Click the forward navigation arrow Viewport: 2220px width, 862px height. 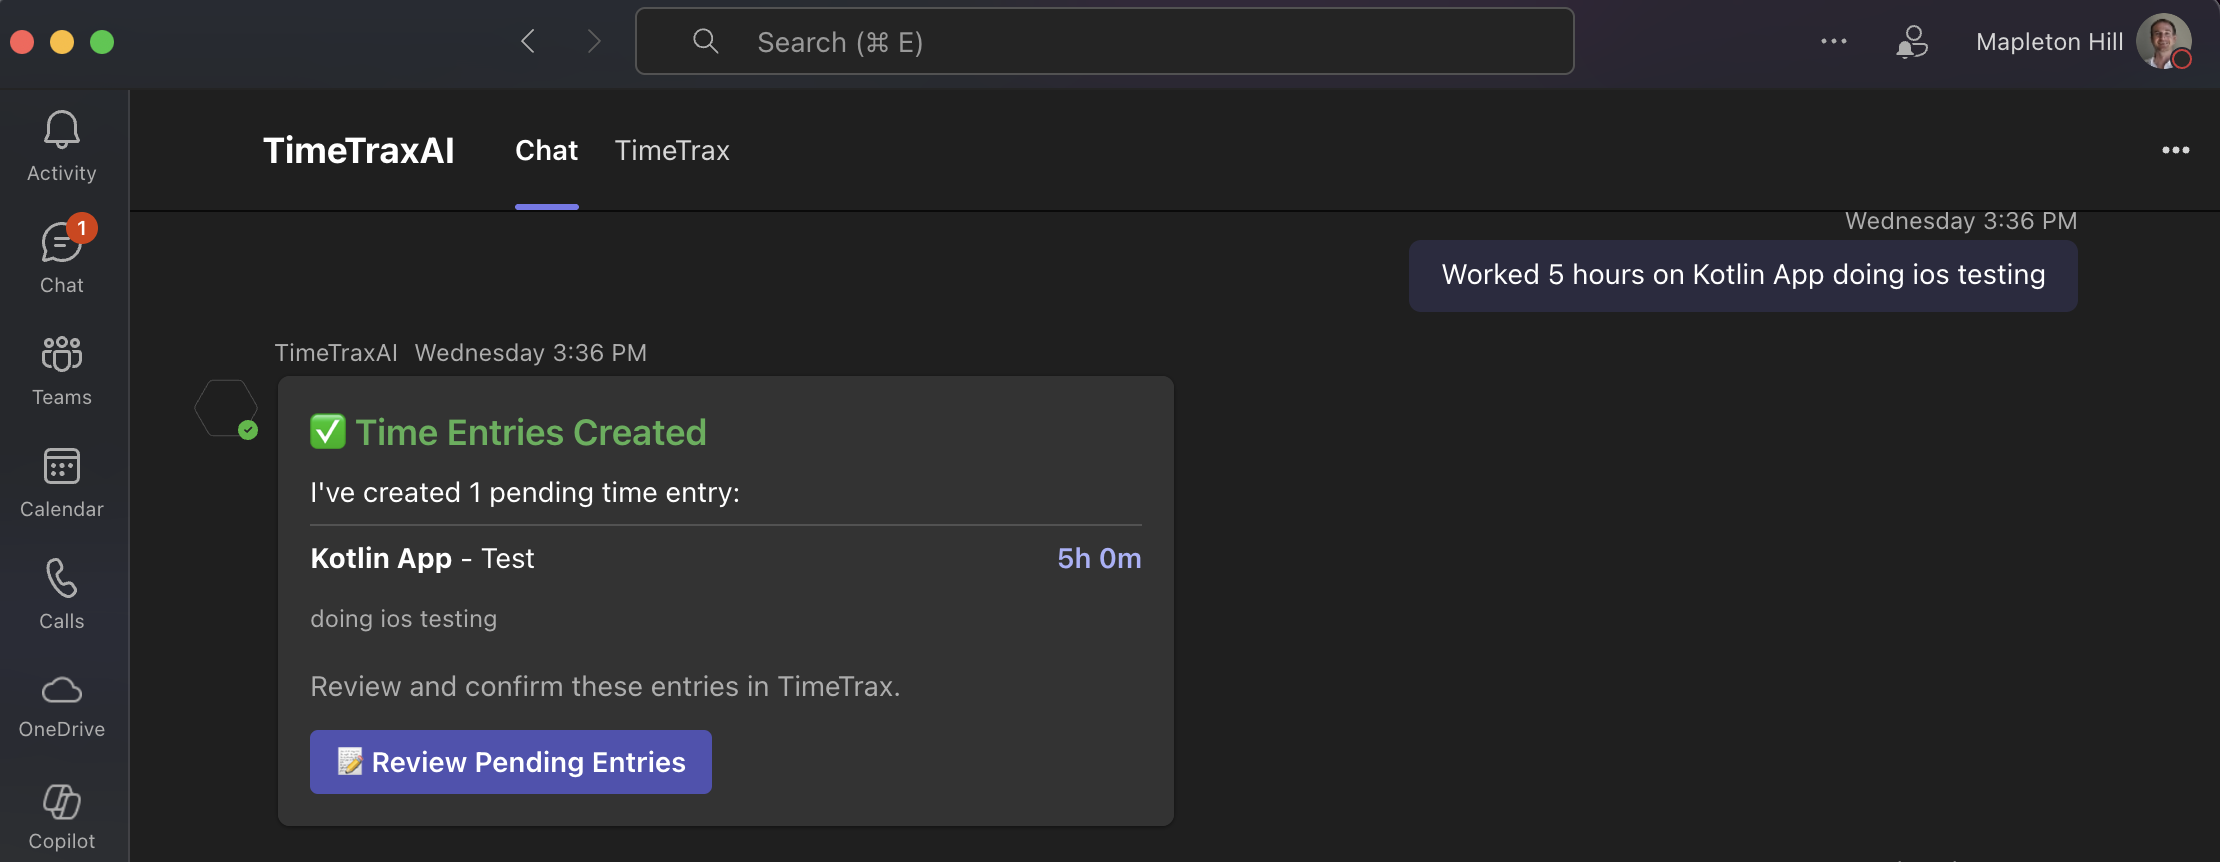(594, 41)
